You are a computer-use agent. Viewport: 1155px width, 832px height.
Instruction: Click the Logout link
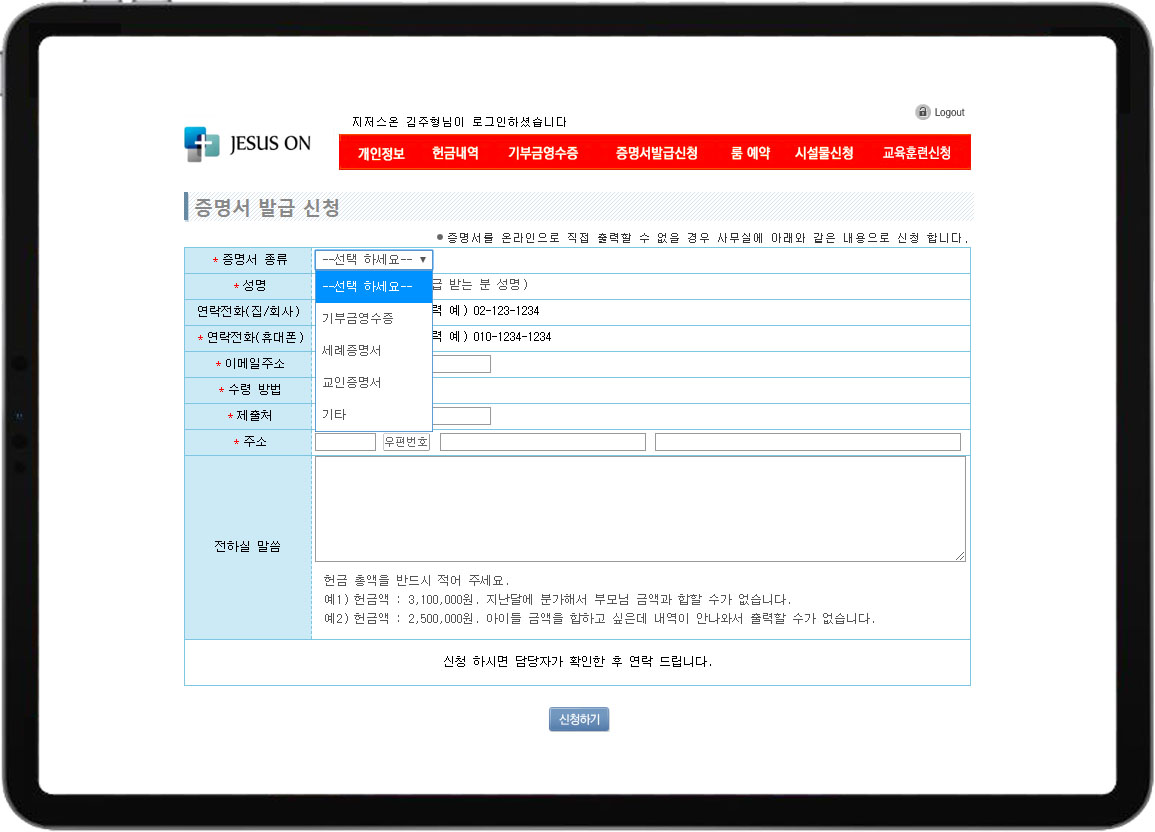949,113
